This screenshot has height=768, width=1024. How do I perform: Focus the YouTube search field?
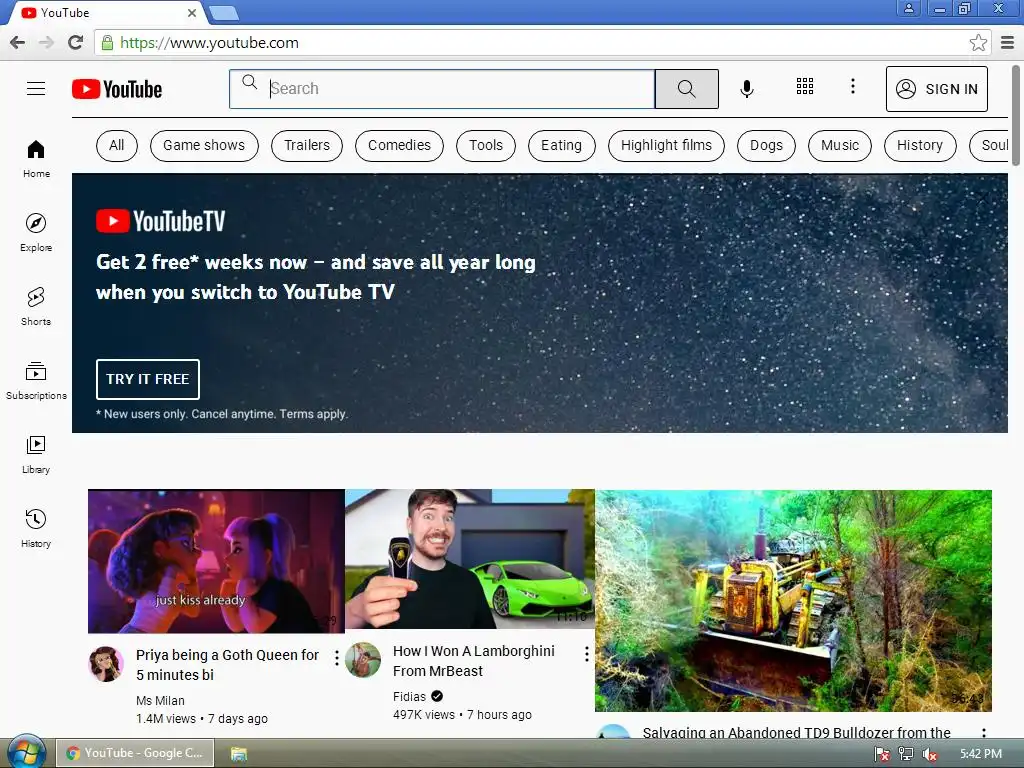pos(442,89)
